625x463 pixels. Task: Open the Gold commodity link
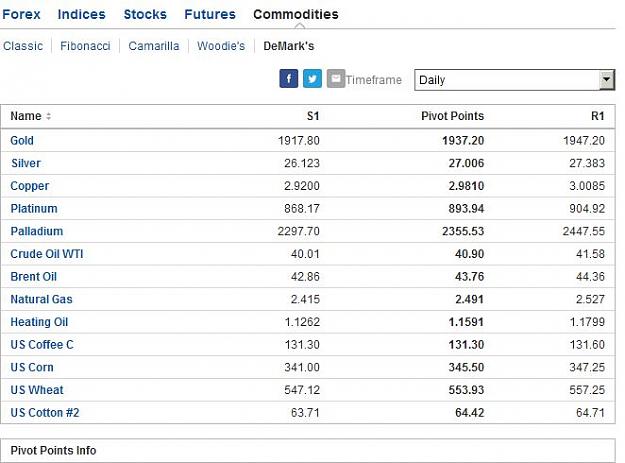tap(22, 140)
